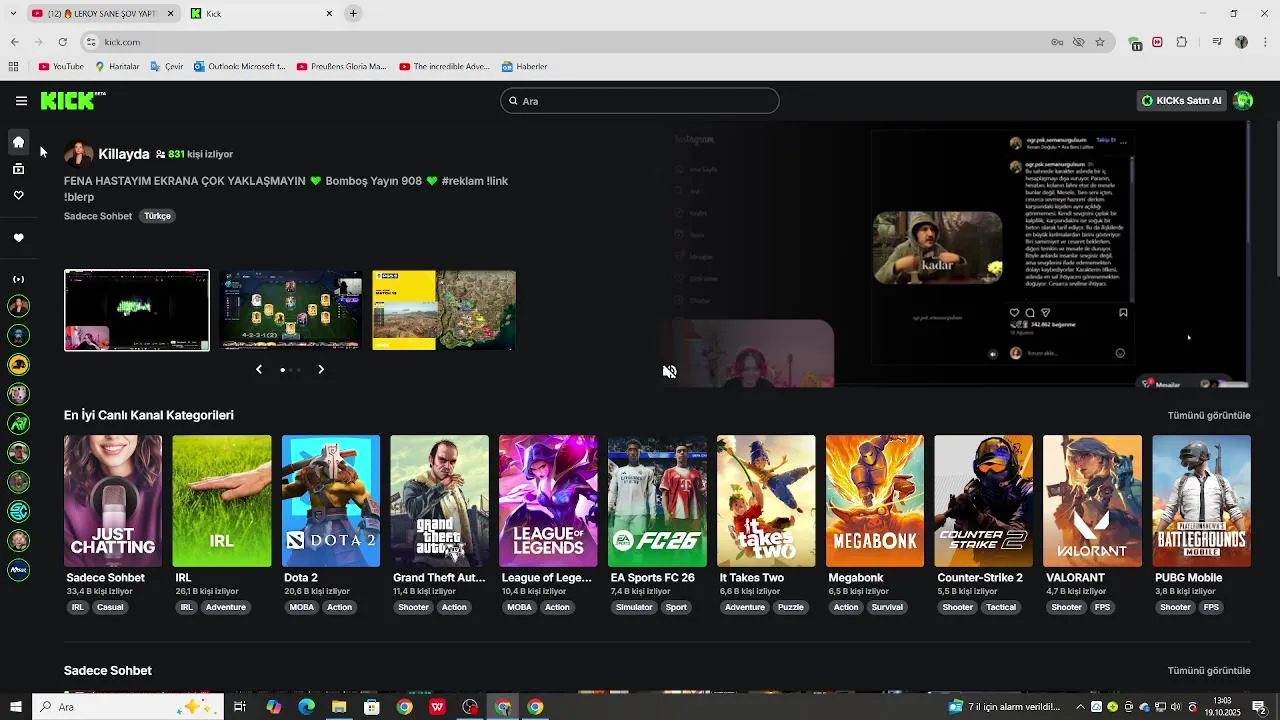Click the 'Türkçe' language tag
Viewport: 1280px width, 720px height.
[x=157, y=216]
